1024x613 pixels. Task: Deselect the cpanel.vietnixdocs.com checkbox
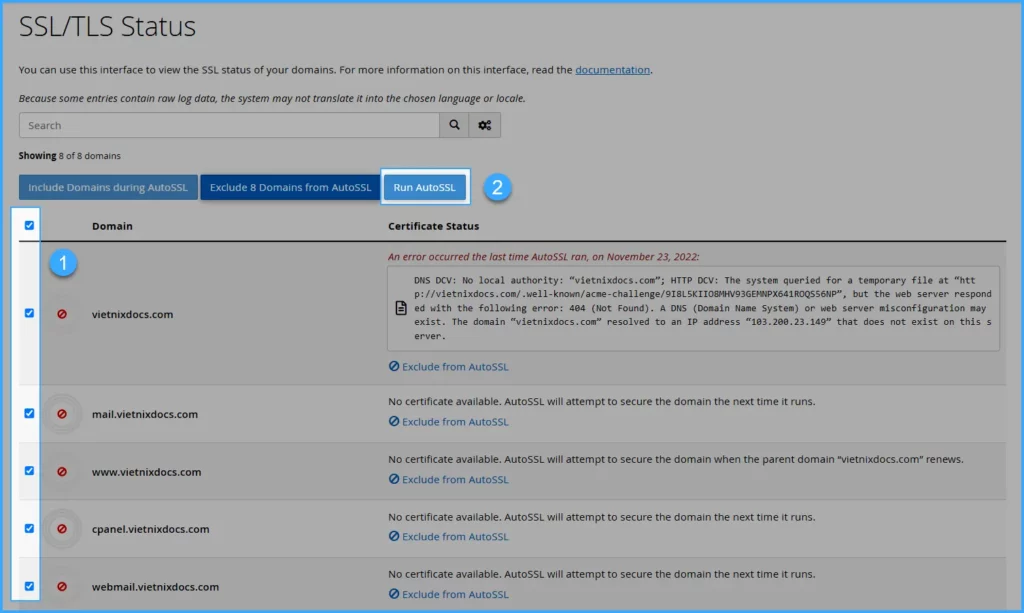click(29, 528)
